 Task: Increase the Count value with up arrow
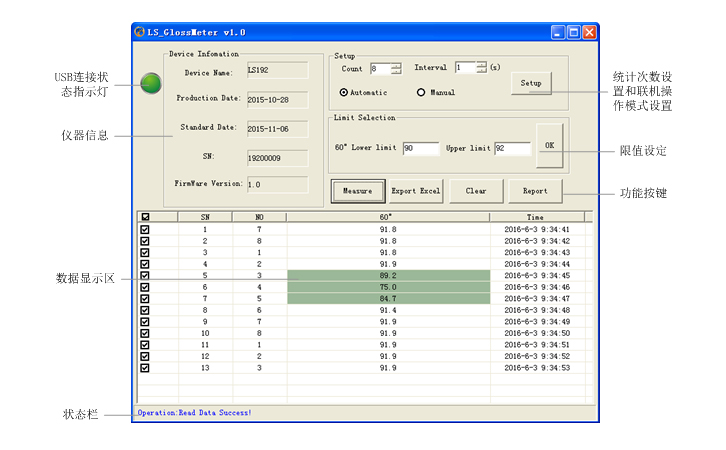396,65
